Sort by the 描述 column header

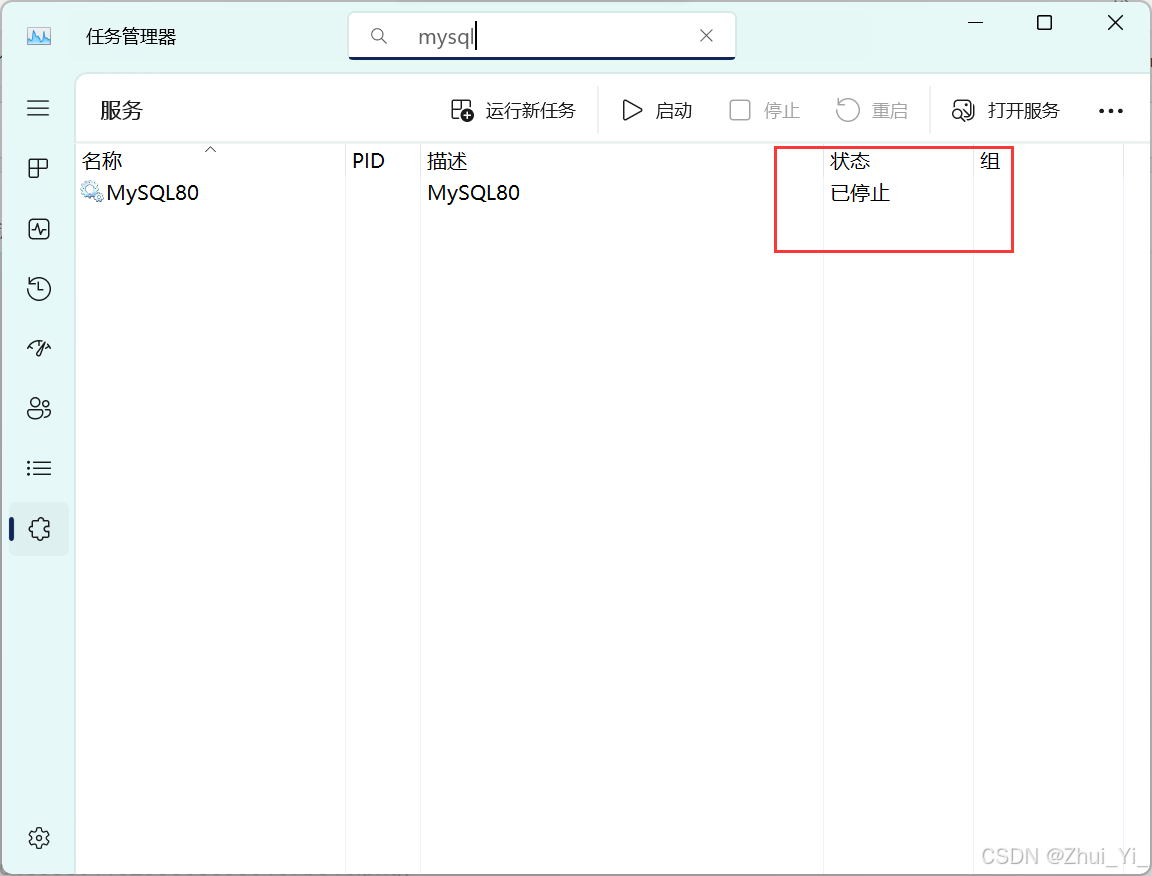tap(622, 160)
